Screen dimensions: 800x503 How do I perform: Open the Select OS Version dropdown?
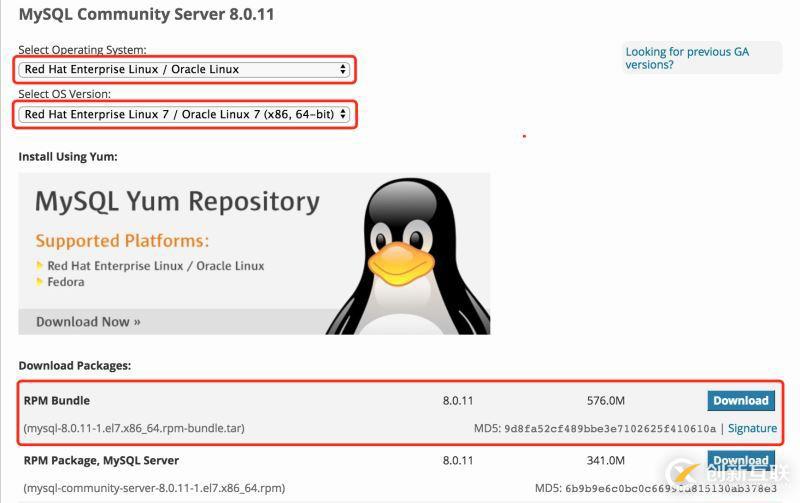coord(184,114)
